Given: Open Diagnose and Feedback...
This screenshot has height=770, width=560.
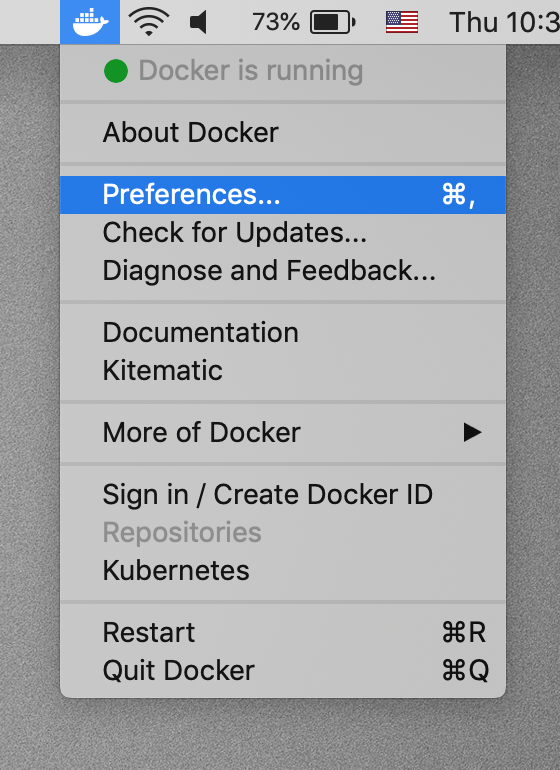Looking at the screenshot, I should pyautogui.click(x=282, y=271).
